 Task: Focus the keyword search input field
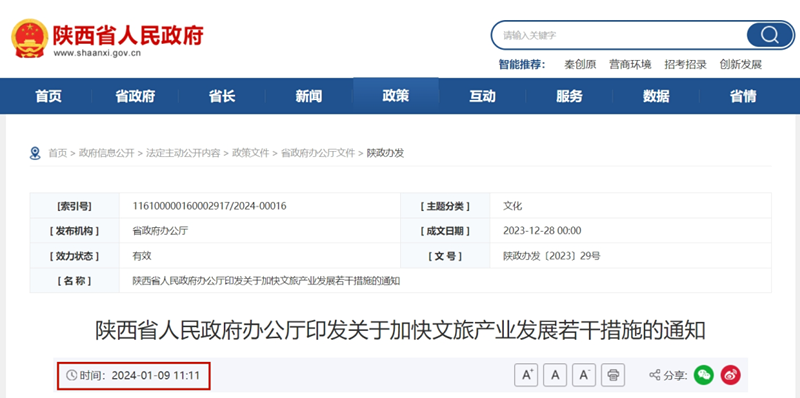[619, 35]
